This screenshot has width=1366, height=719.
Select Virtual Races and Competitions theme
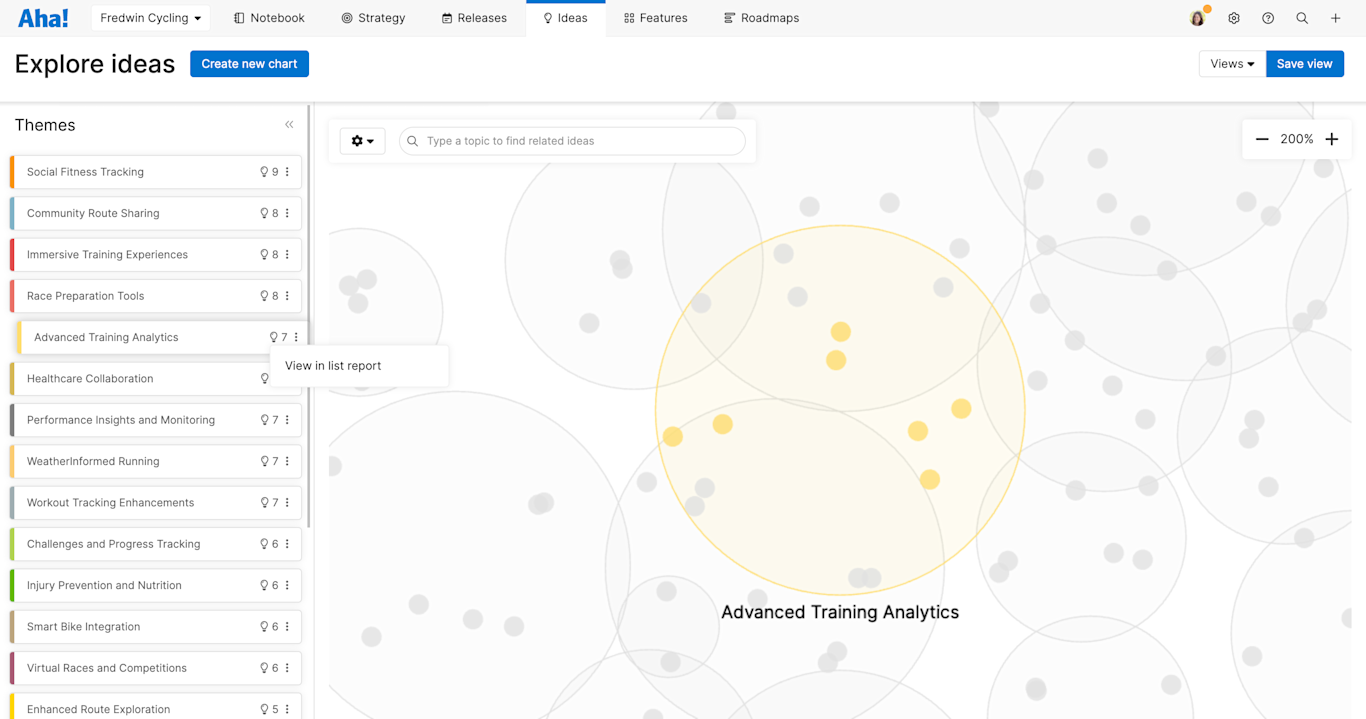tap(156, 668)
